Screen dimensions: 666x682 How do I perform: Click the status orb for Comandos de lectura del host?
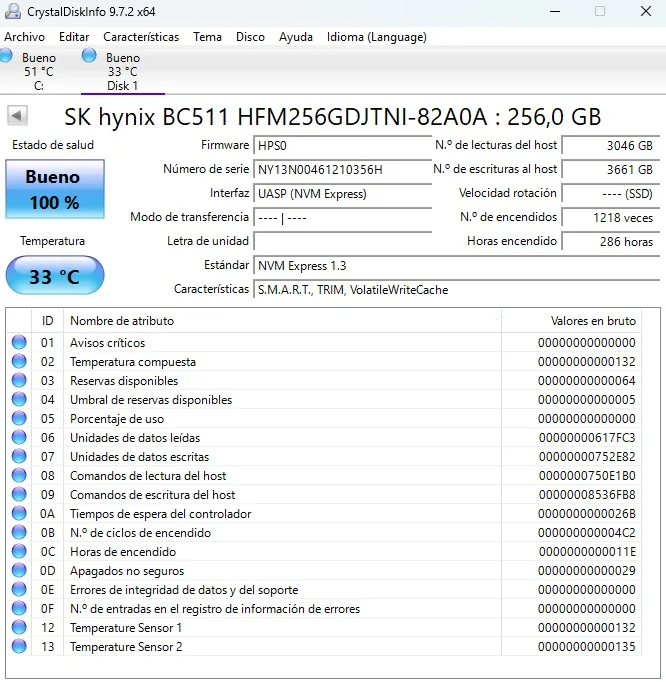click(x=19, y=475)
